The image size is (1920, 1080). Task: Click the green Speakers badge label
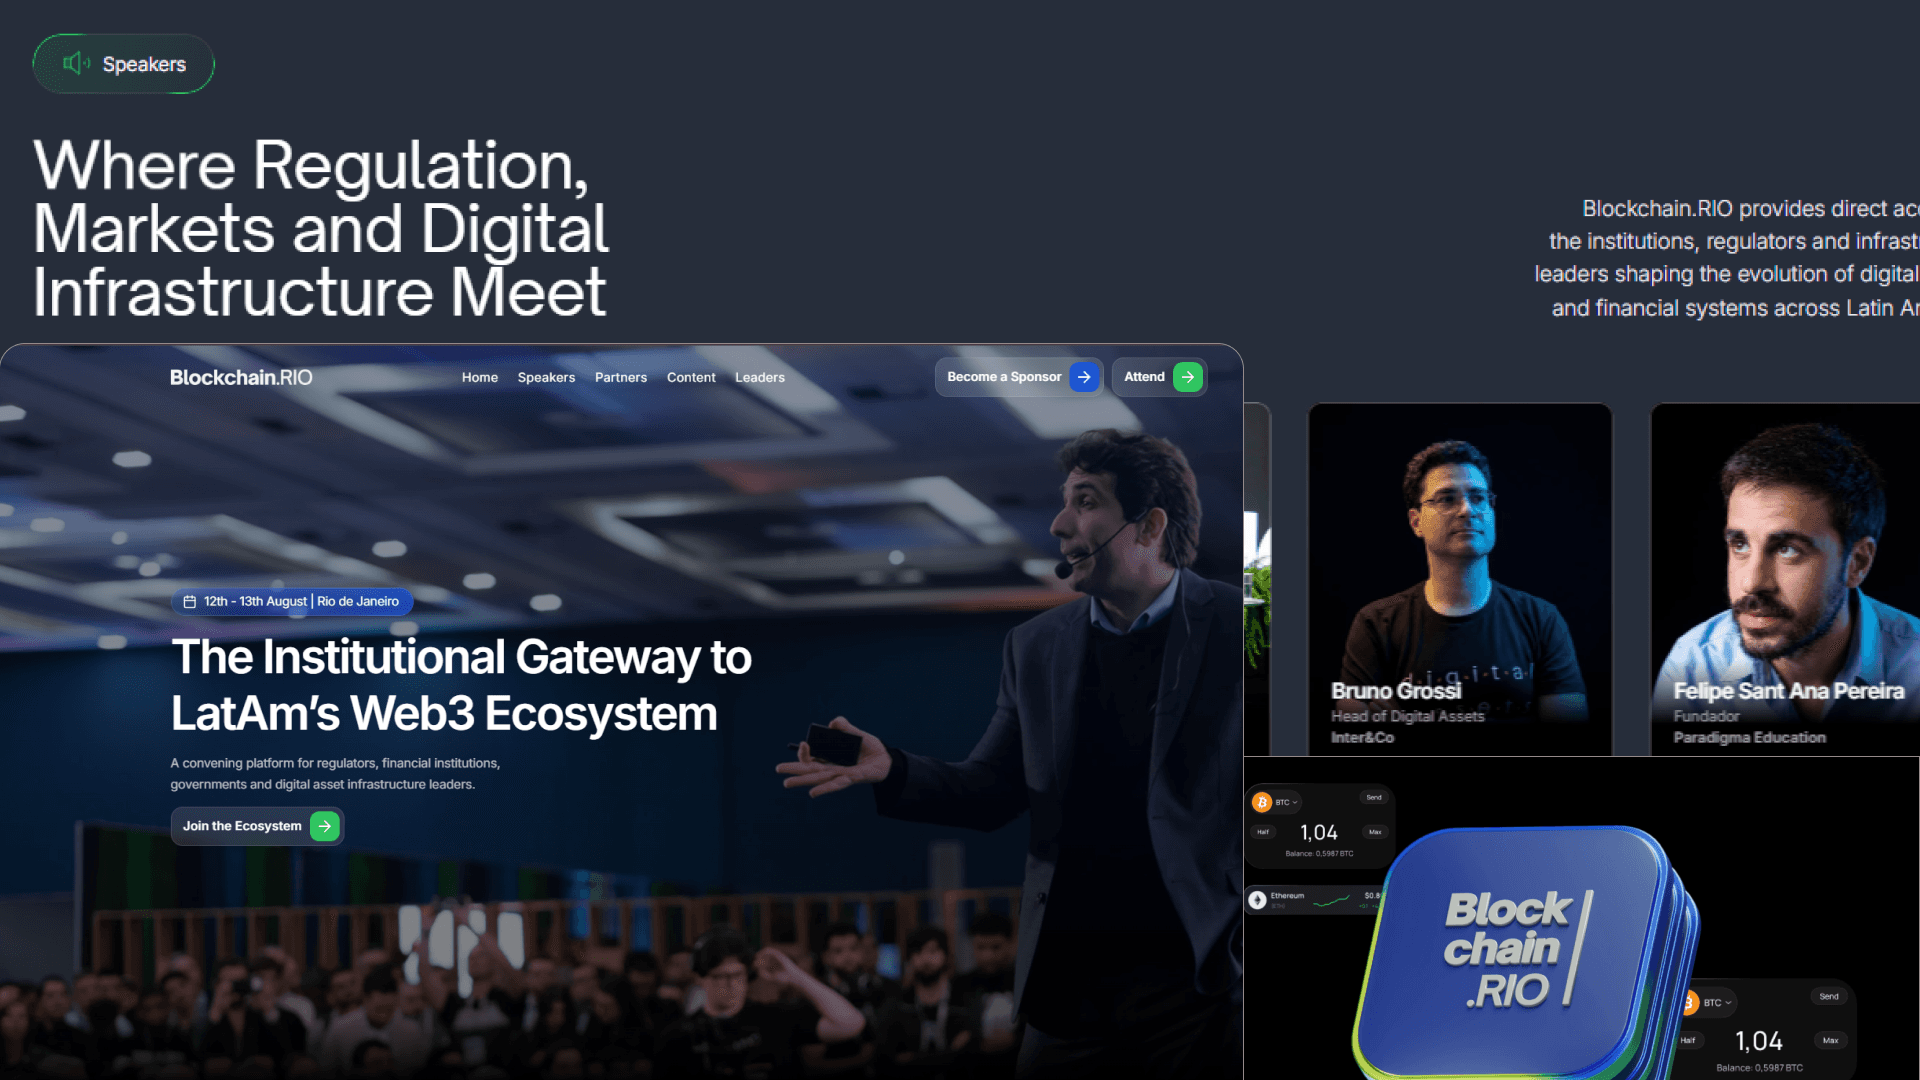point(144,64)
